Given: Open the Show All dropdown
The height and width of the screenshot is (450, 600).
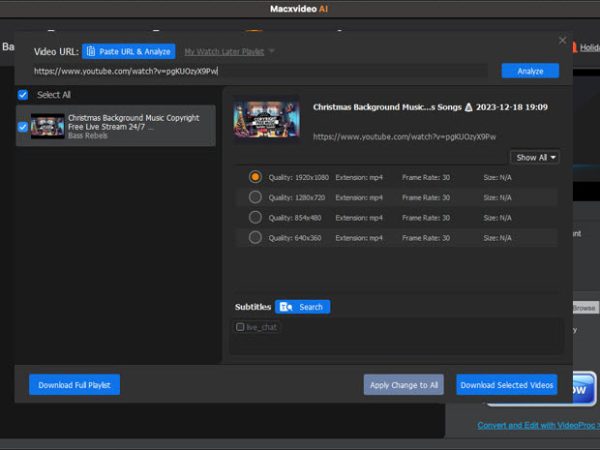Looking at the screenshot, I should (535, 157).
